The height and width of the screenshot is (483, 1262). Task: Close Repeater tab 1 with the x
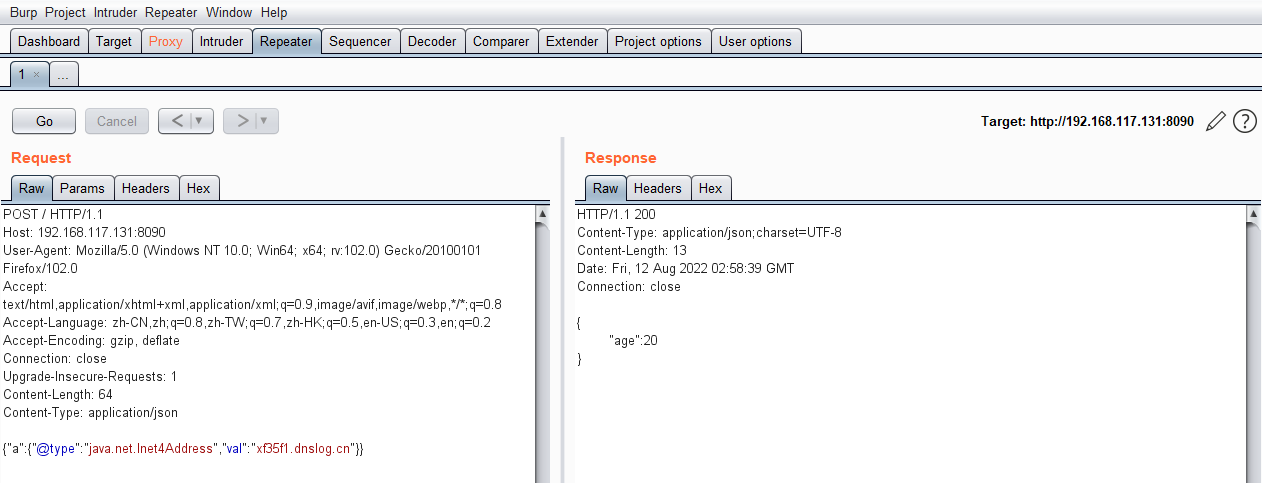37,74
